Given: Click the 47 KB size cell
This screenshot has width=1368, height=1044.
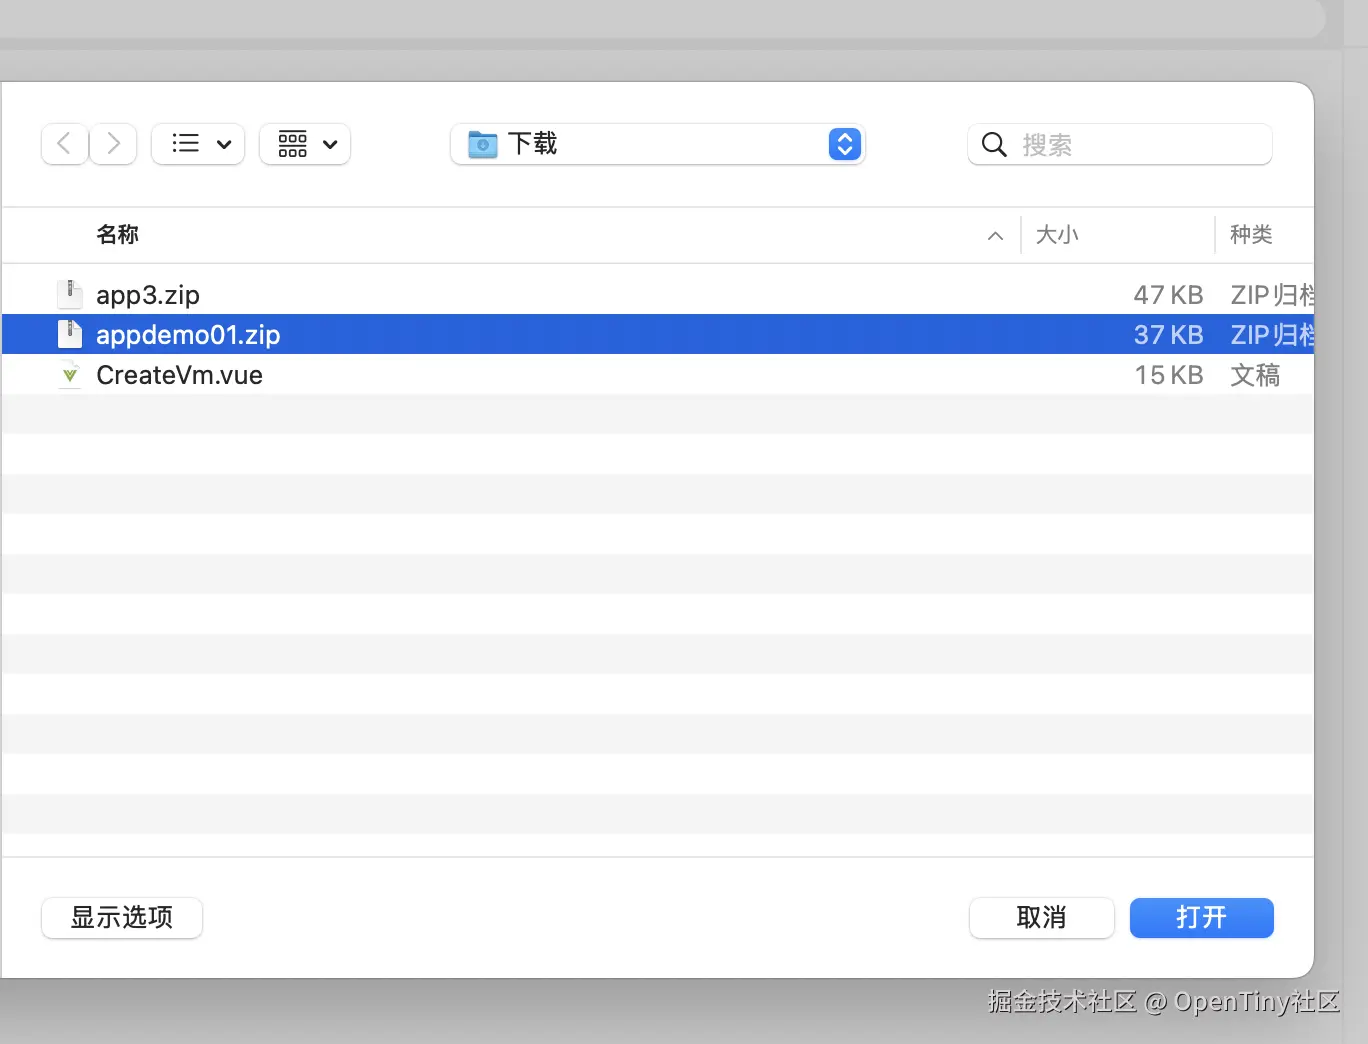Looking at the screenshot, I should pyautogui.click(x=1168, y=295).
